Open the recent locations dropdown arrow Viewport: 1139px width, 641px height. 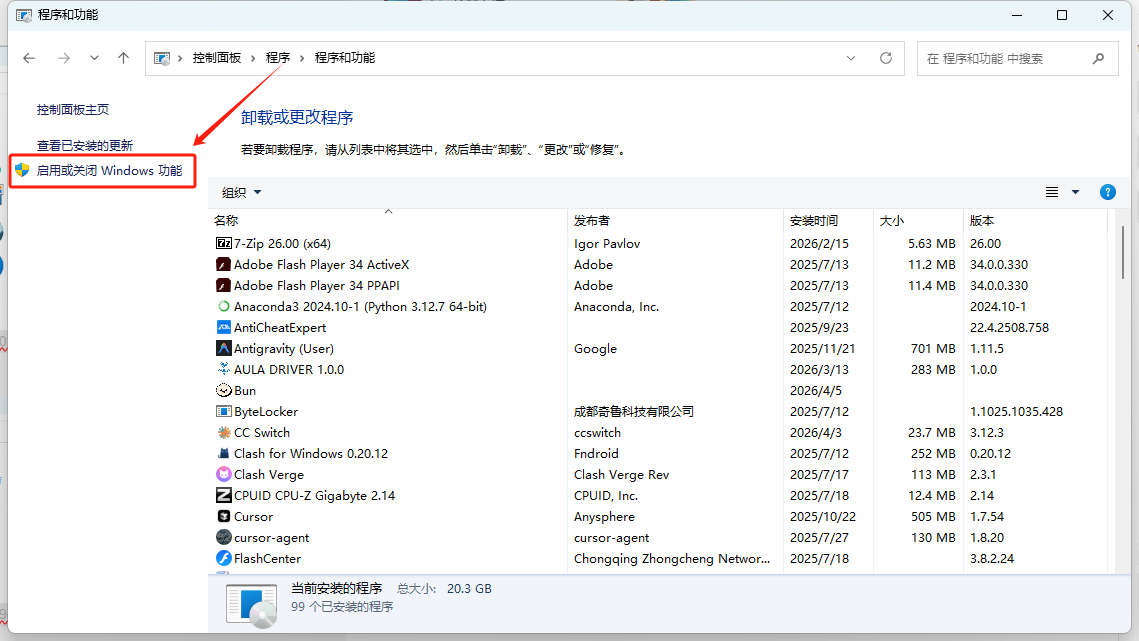coord(94,58)
